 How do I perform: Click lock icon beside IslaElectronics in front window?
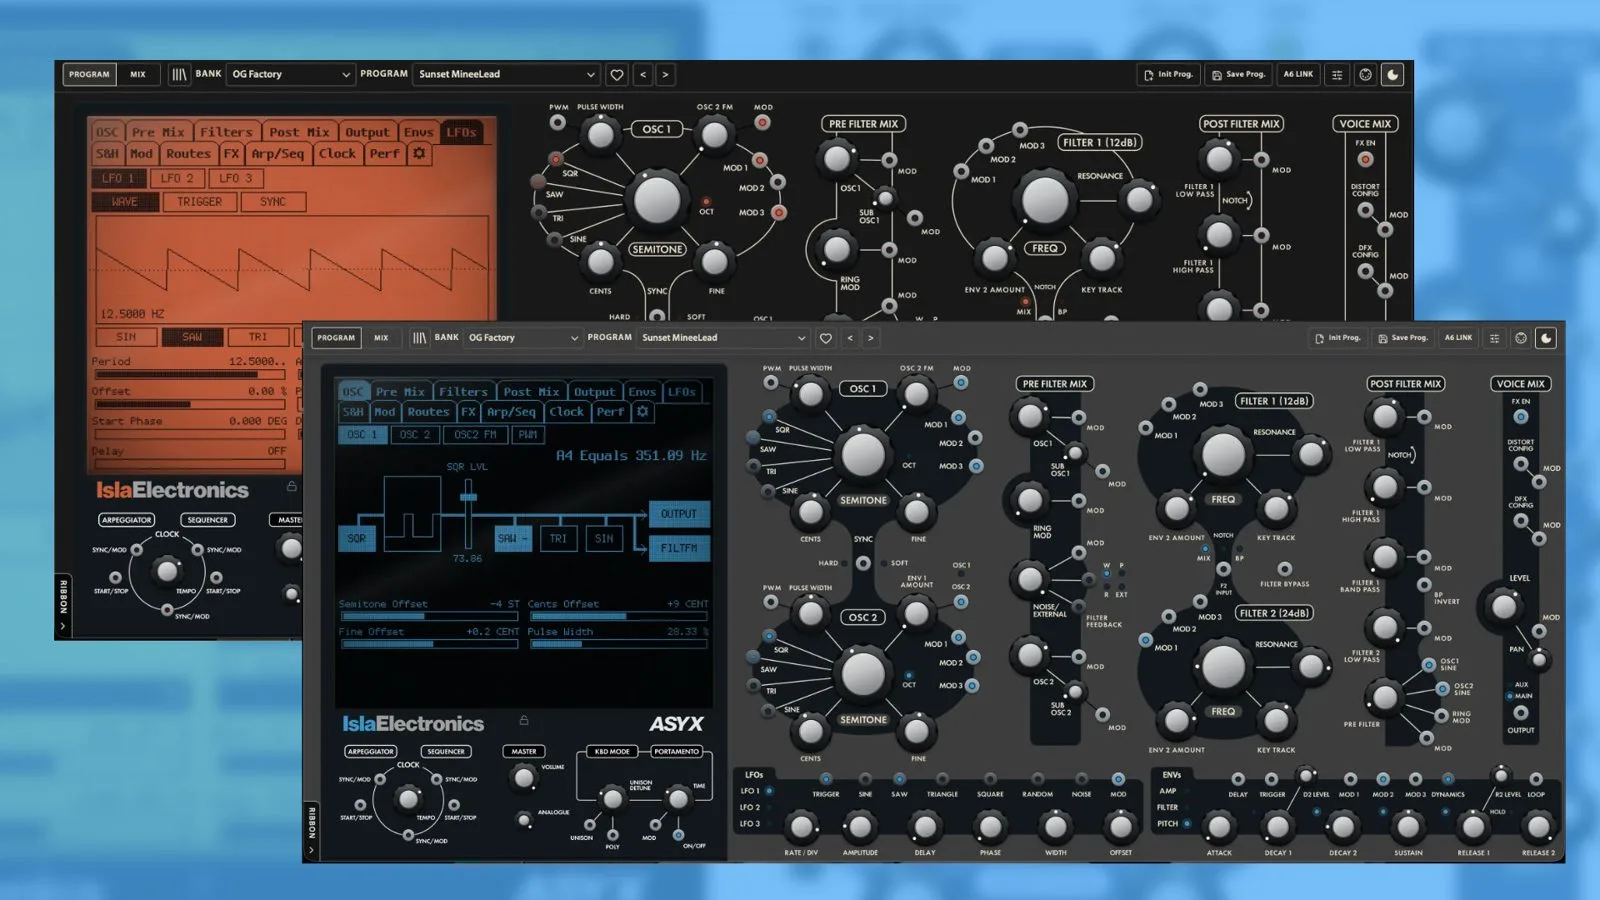[x=523, y=720]
